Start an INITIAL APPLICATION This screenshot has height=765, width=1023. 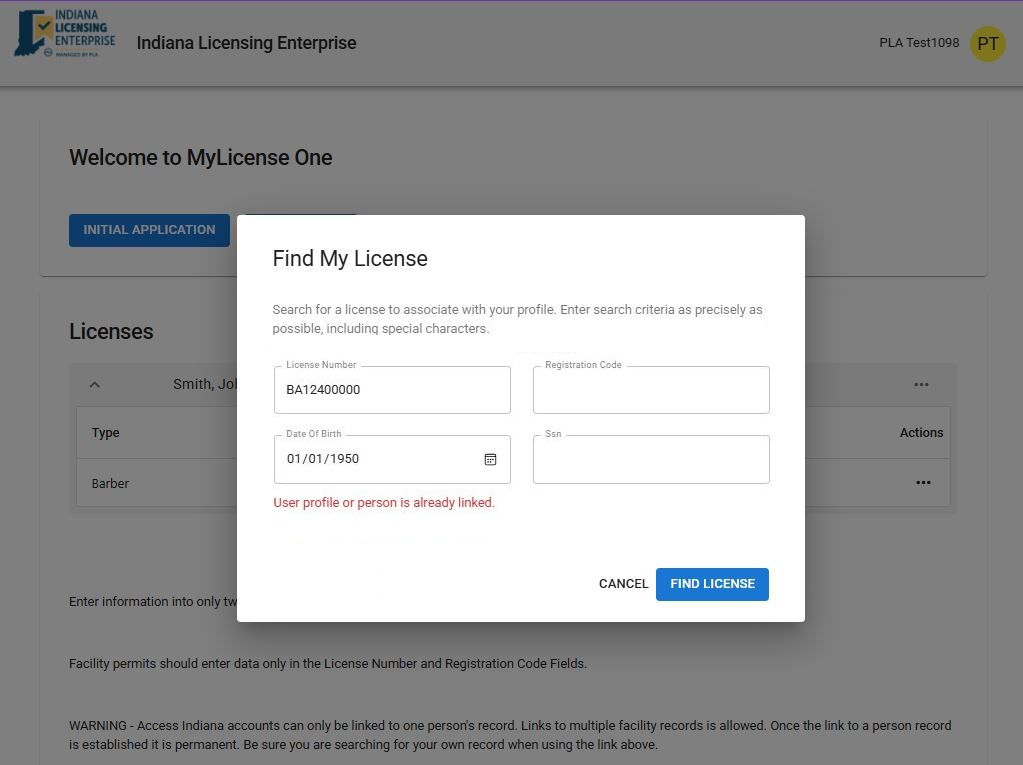point(149,230)
